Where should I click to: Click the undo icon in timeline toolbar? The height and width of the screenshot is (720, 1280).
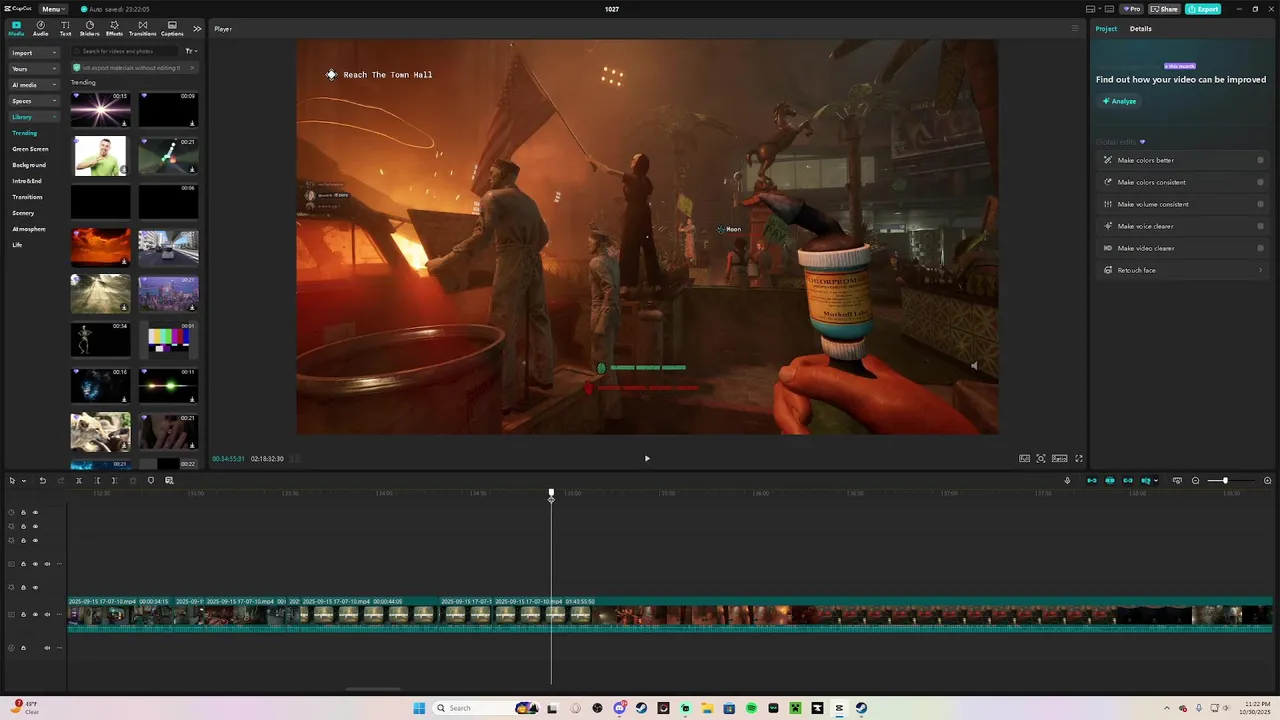[x=42, y=480]
